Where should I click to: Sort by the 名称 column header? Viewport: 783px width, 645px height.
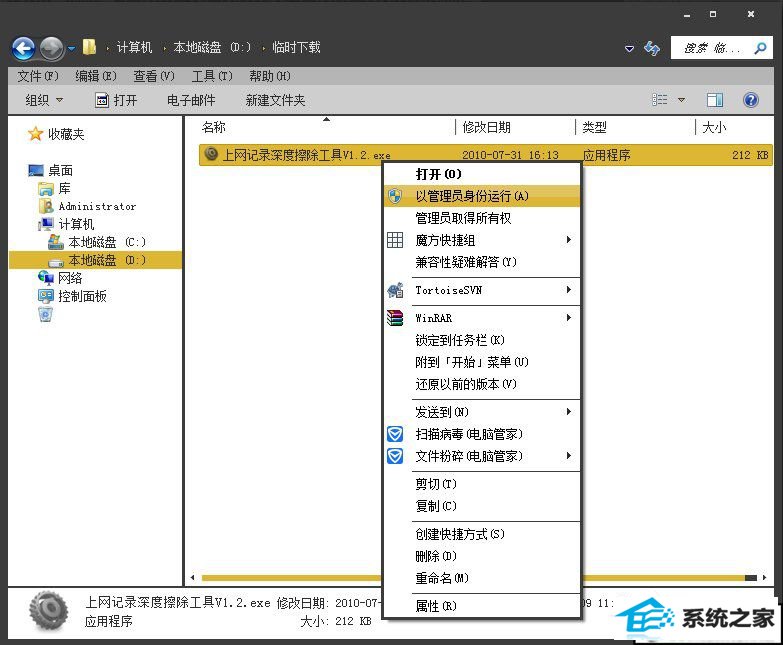[213, 127]
